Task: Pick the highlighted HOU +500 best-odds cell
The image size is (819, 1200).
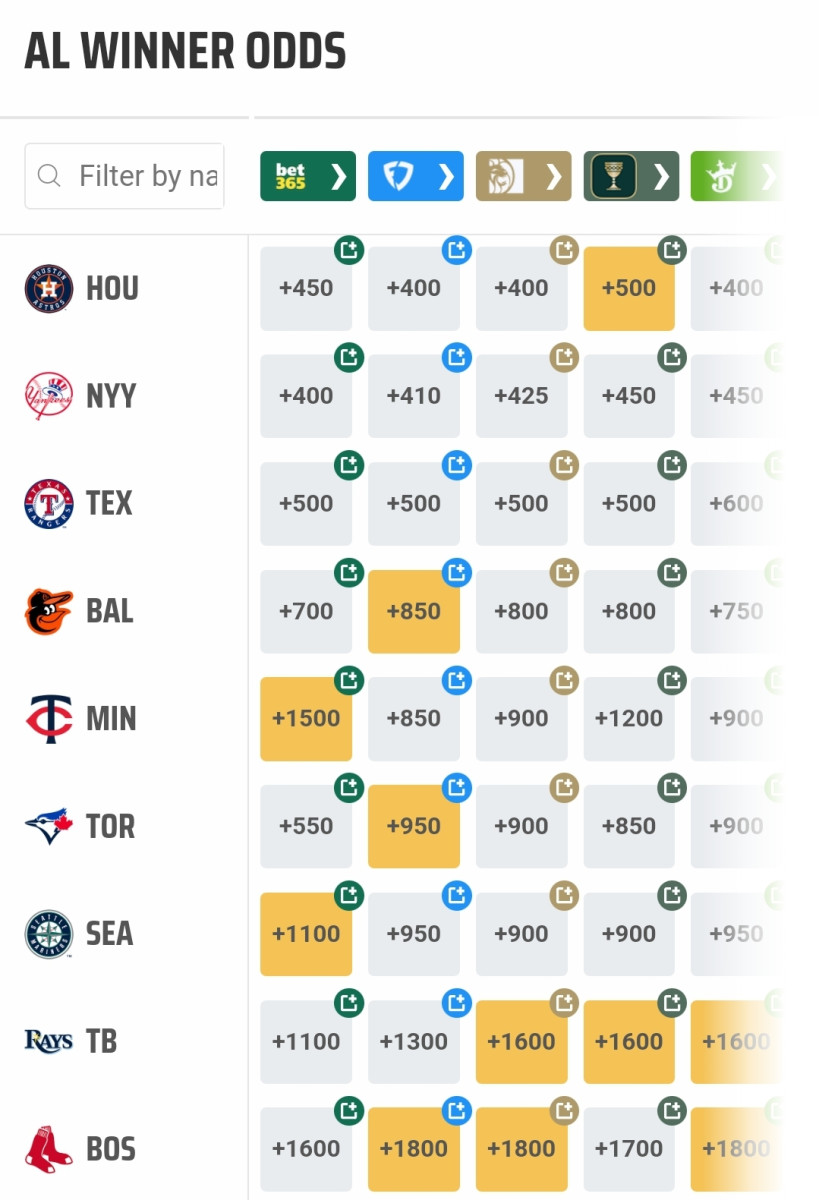Action: coord(628,289)
